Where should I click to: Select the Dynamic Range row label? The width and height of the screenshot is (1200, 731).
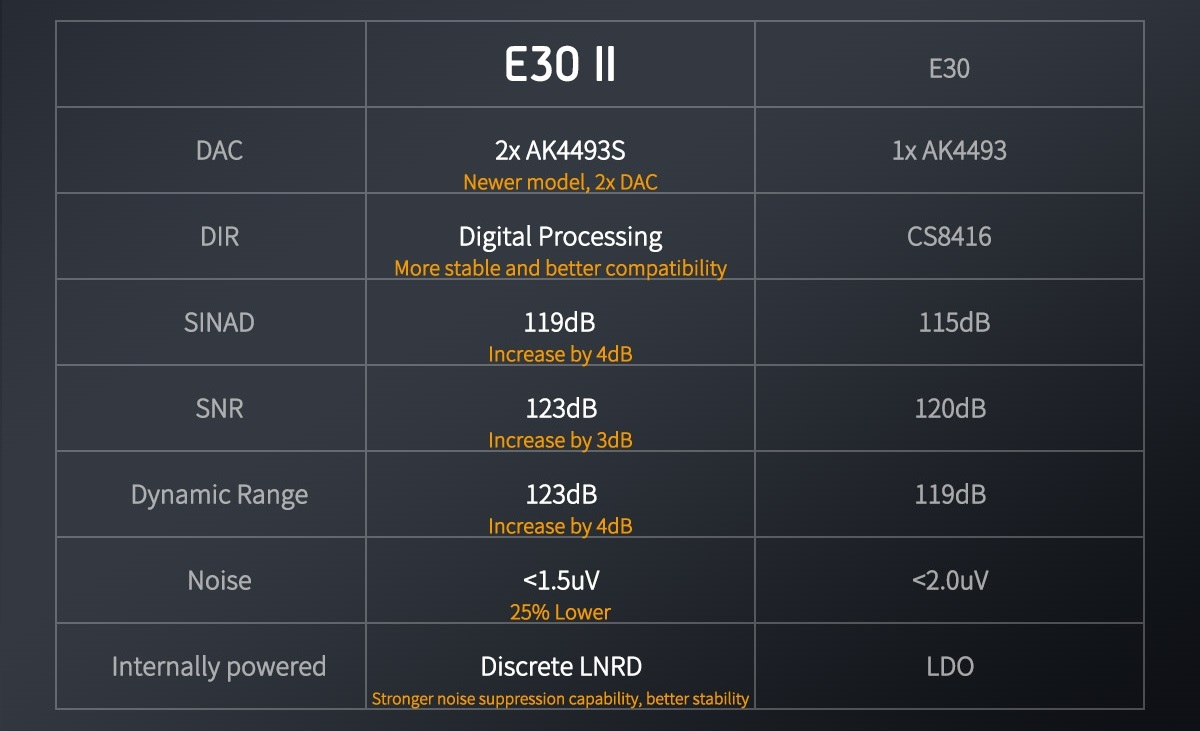click(x=219, y=495)
